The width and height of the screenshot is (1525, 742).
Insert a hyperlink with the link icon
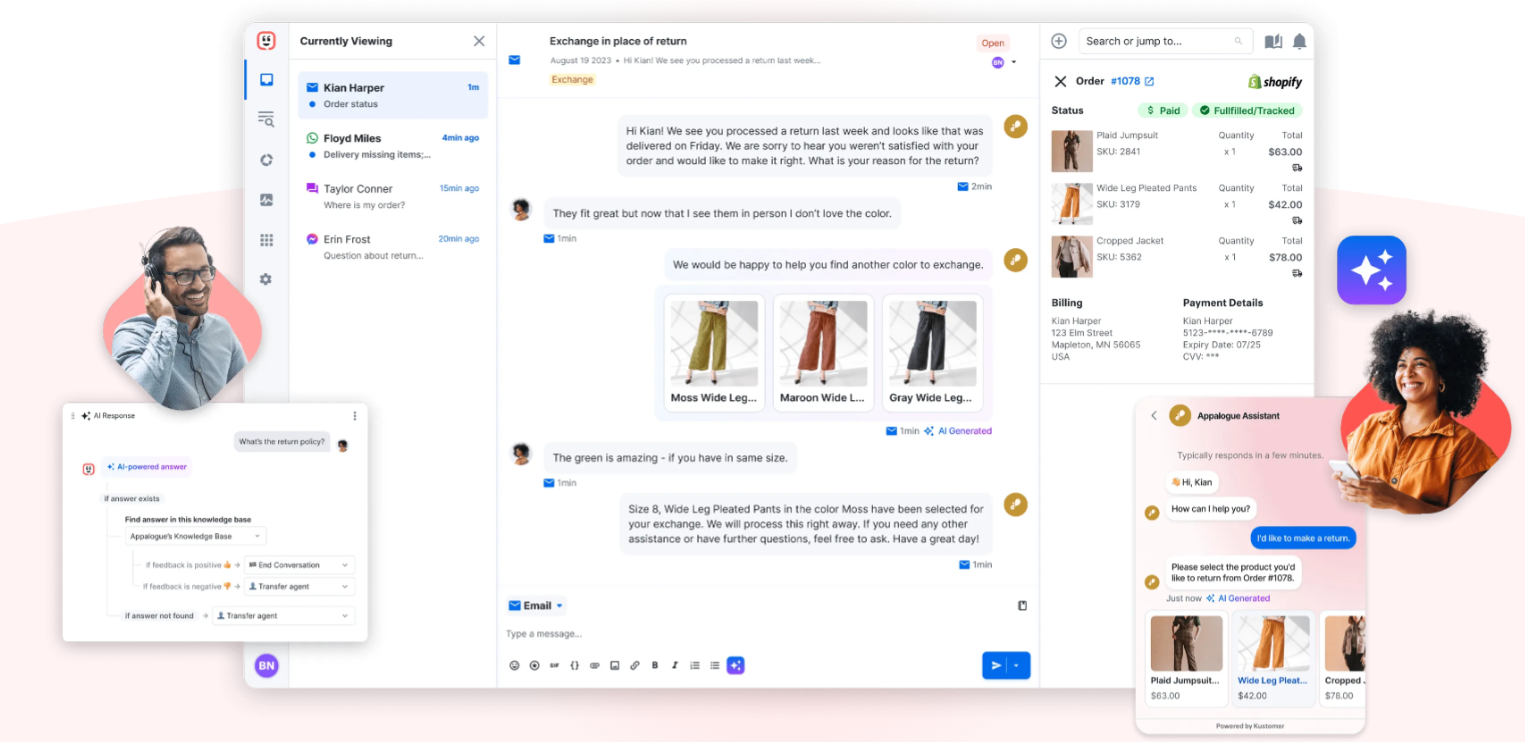pos(635,665)
